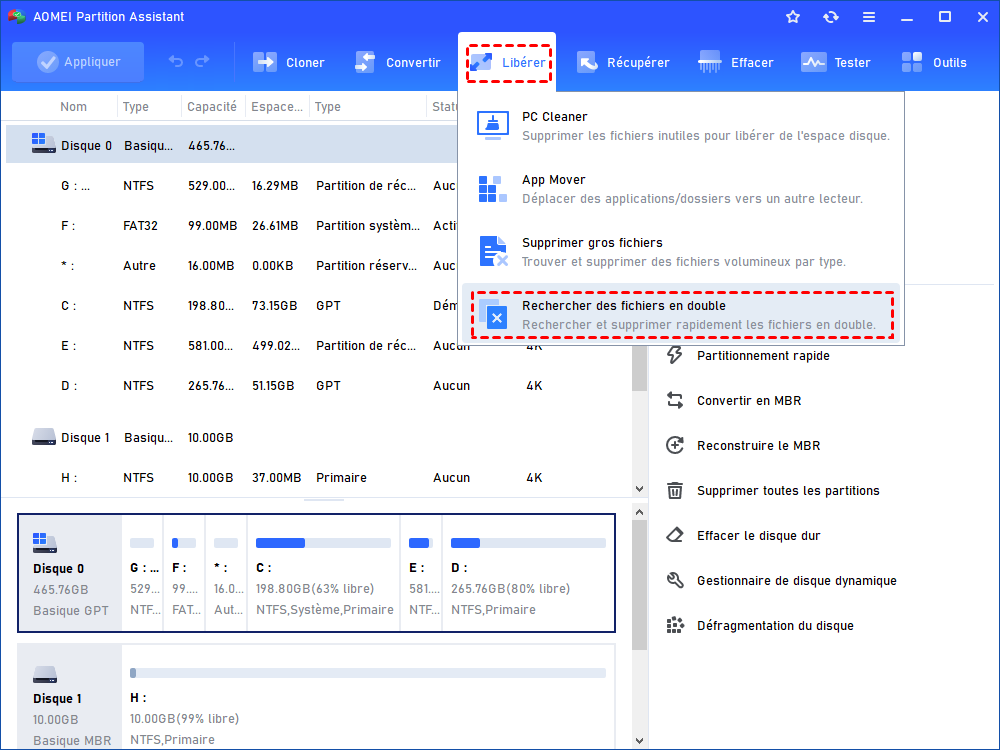Viewport: 1000px width, 750px height.
Task: Click the App Mover squares icon
Action: click(x=492, y=189)
